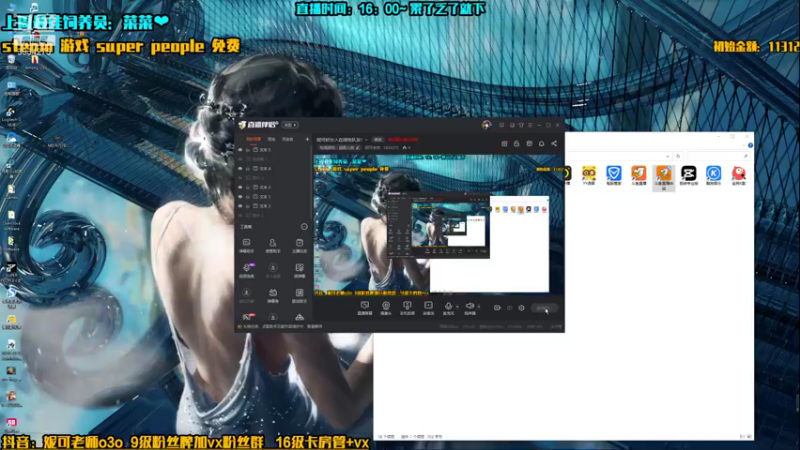800x450 pixels.
Task: Hide the 文本 4 layer via eye icon
Action: pos(240,168)
